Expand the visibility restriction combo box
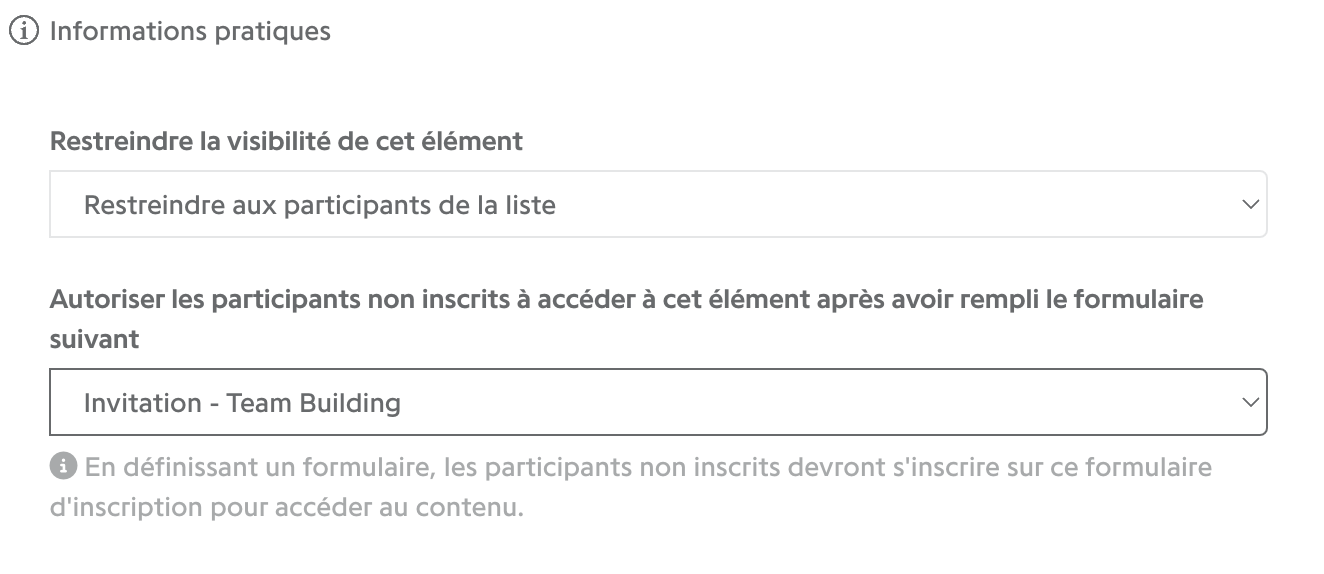This screenshot has width=1324, height=574. (x=658, y=204)
